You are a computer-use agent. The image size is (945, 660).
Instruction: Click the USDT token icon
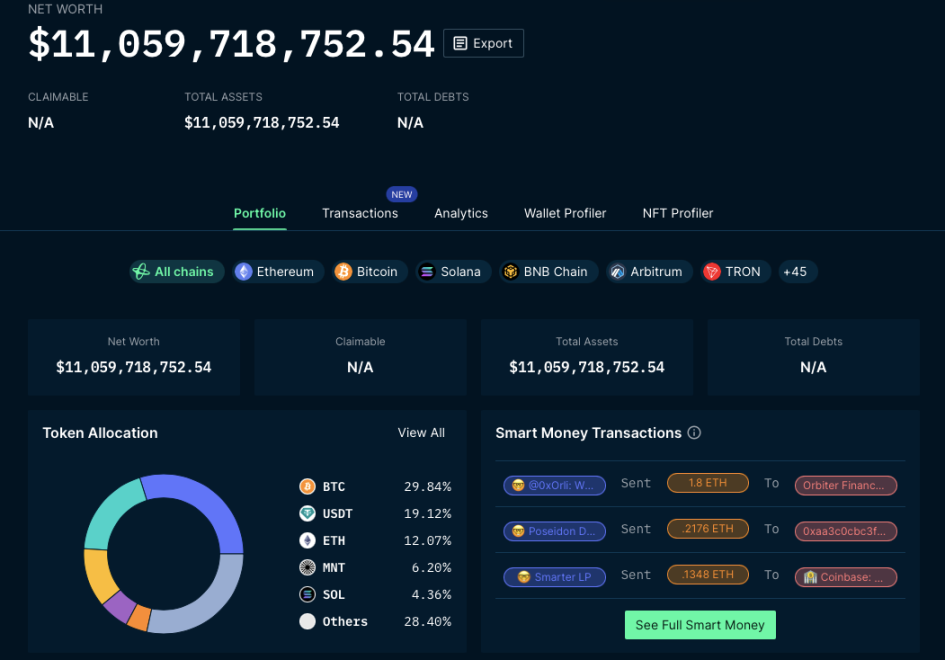(308, 513)
